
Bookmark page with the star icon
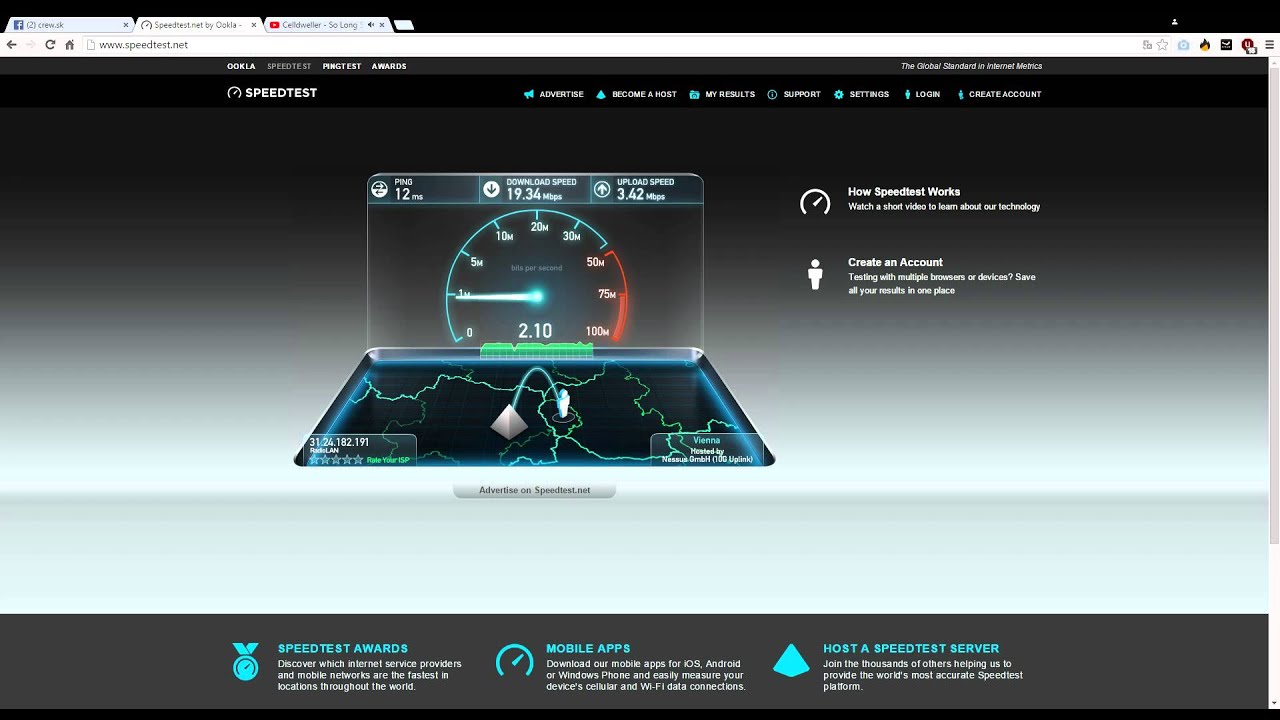coord(1162,45)
